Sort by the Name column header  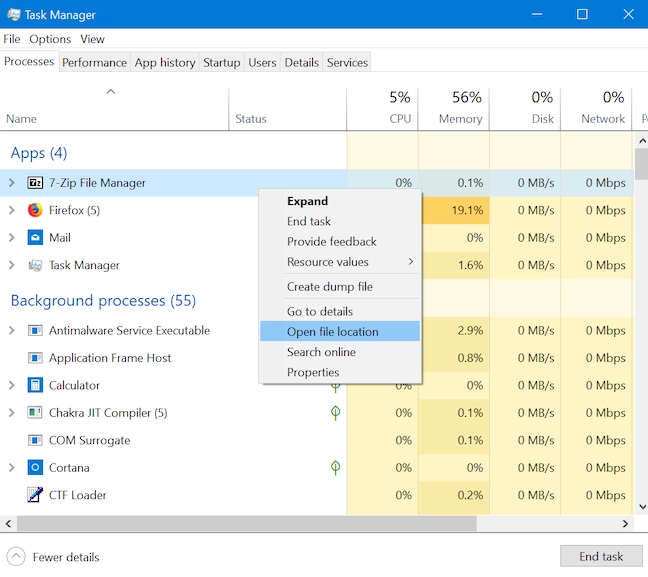(114, 109)
